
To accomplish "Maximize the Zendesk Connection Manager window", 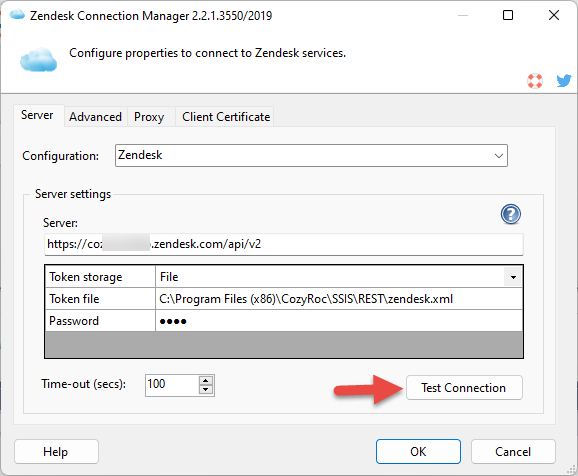I will [508, 15].
